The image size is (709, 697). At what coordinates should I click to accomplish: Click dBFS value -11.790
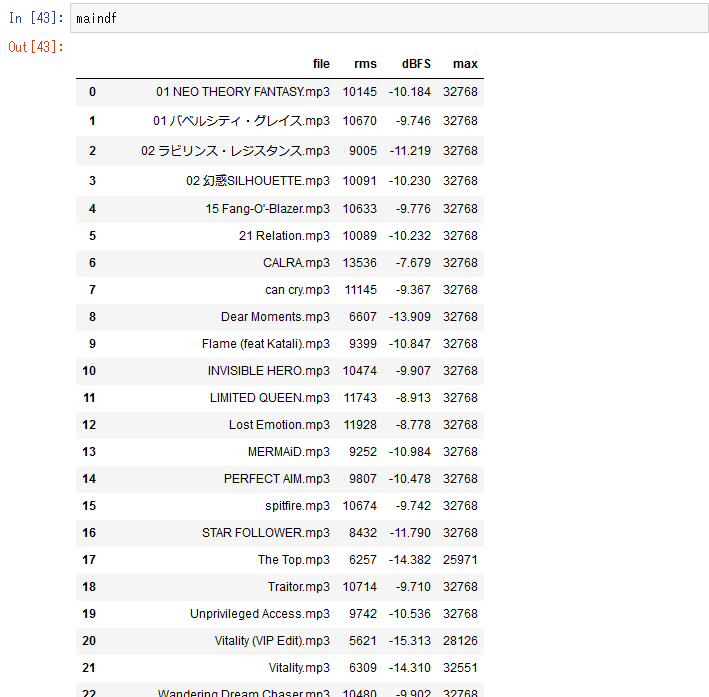pos(410,533)
